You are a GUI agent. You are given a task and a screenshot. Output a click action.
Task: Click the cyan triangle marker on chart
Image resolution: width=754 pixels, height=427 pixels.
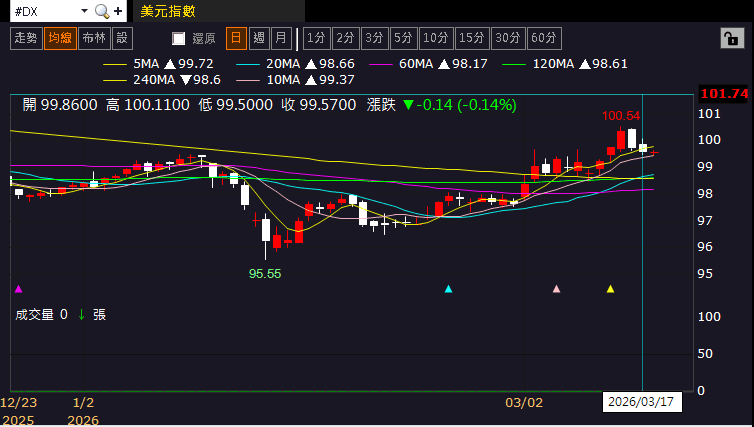pyautogui.click(x=448, y=289)
